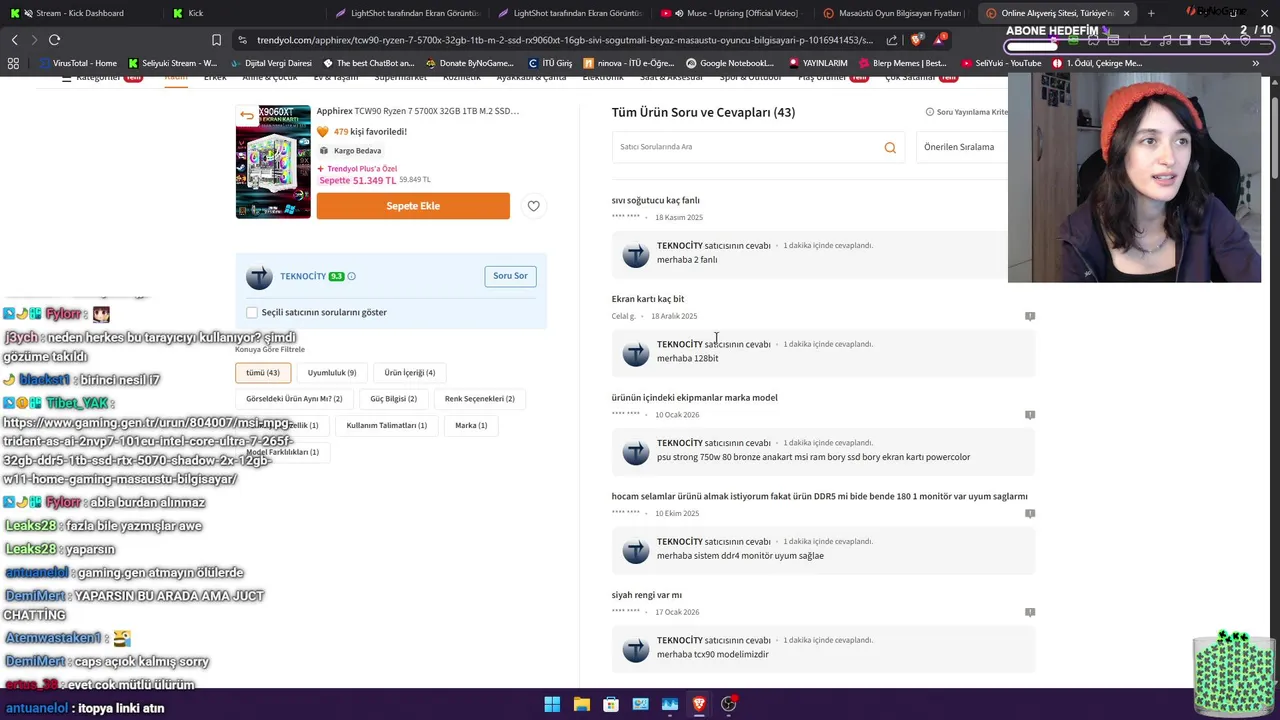Open the apps grid on the bookmarks bar
The image size is (1280, 720).
[x=13, y=63]
